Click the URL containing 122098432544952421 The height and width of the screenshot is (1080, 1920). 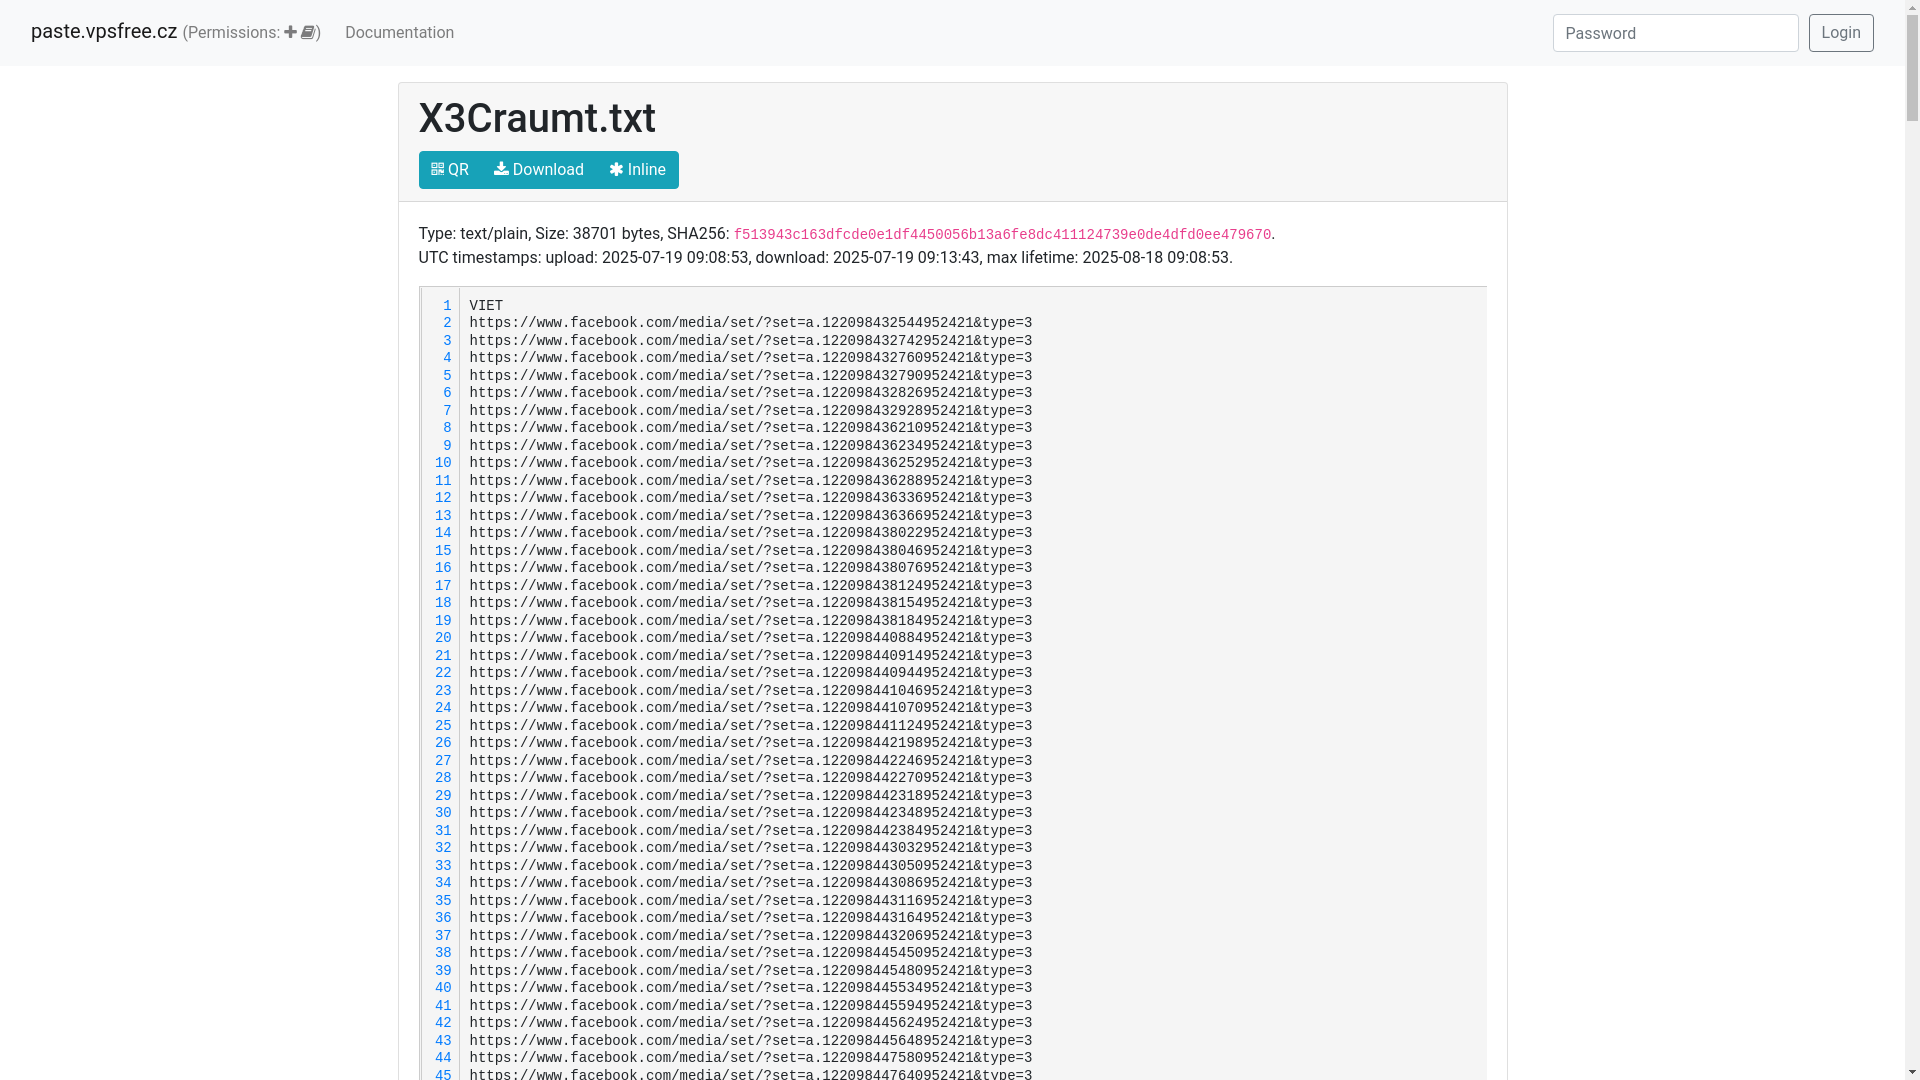point(751,323)
